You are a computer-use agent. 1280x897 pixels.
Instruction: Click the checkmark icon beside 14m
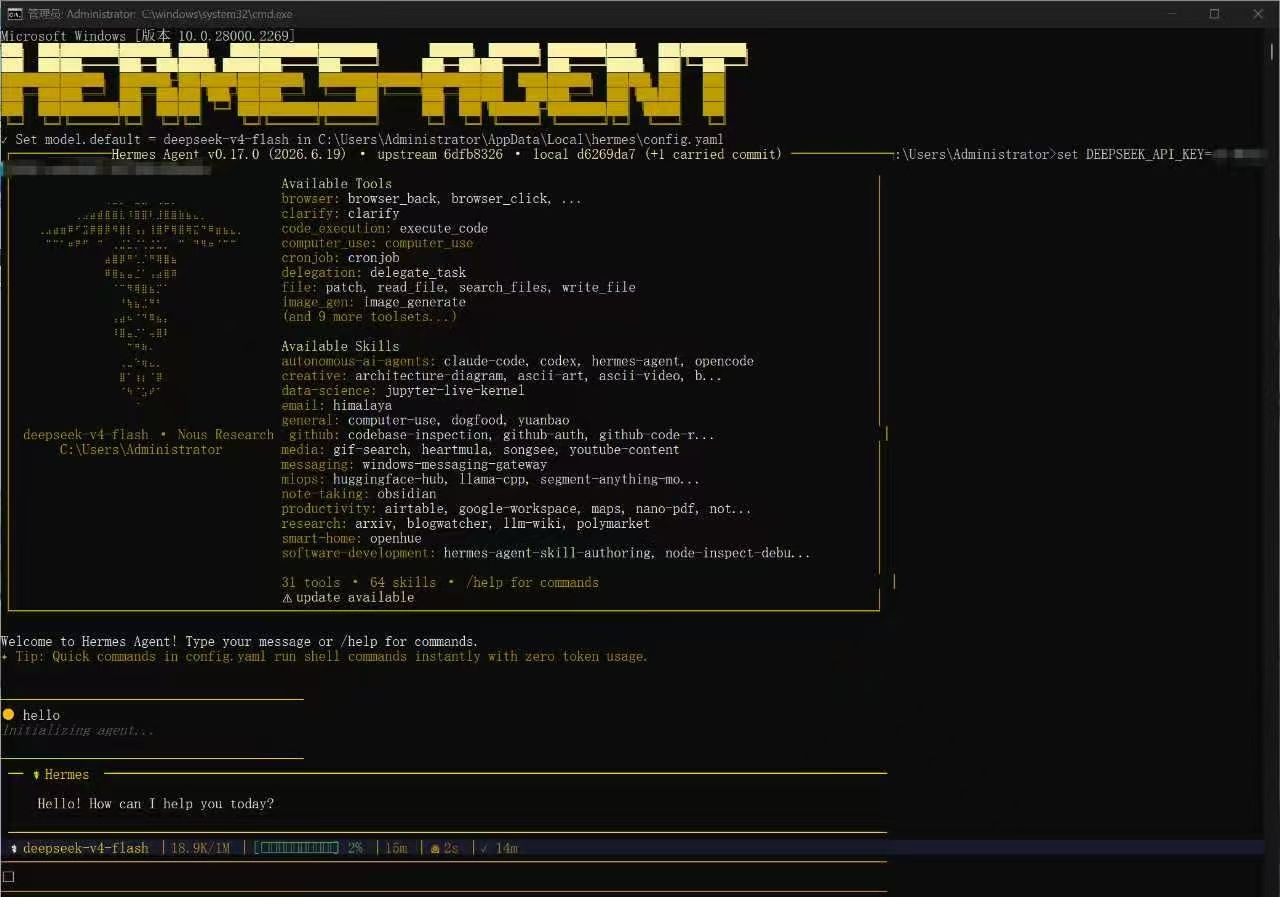pos(484,848)
